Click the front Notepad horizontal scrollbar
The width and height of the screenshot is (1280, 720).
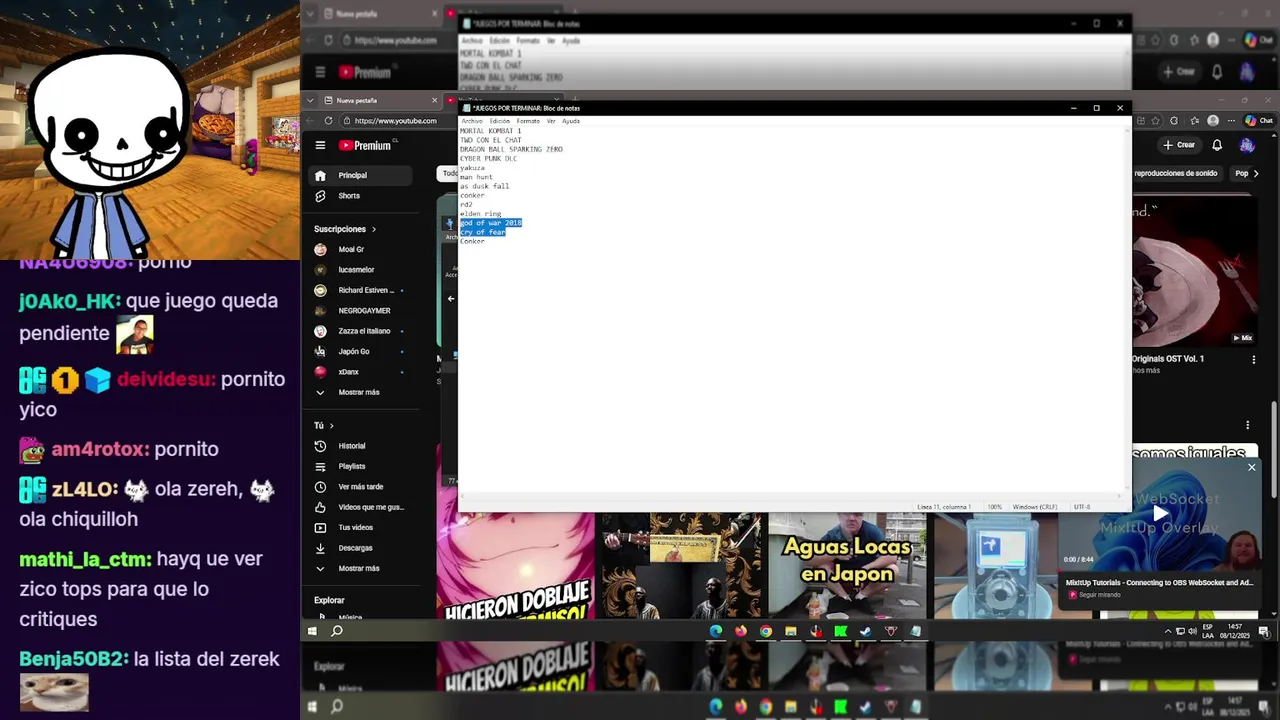790,496
